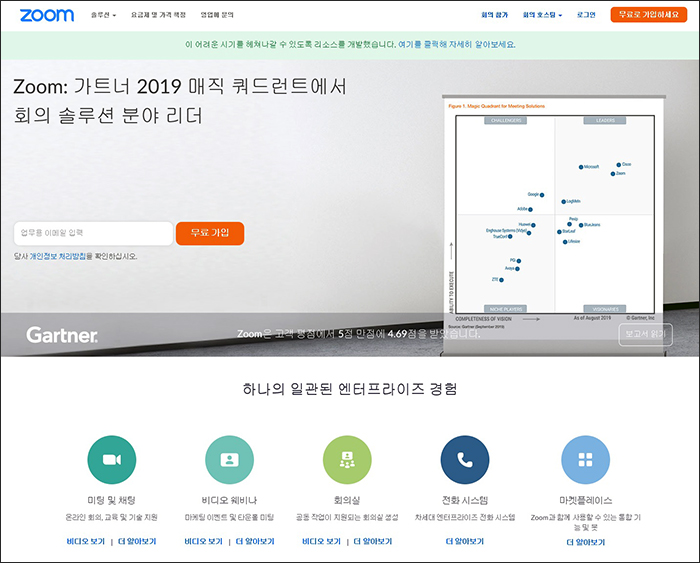The width and height of the screenshot is (700, 563).
Task: Click the 하나의 일관된 엔터프라이즈 경험 heading
Action: click(350, 389)
